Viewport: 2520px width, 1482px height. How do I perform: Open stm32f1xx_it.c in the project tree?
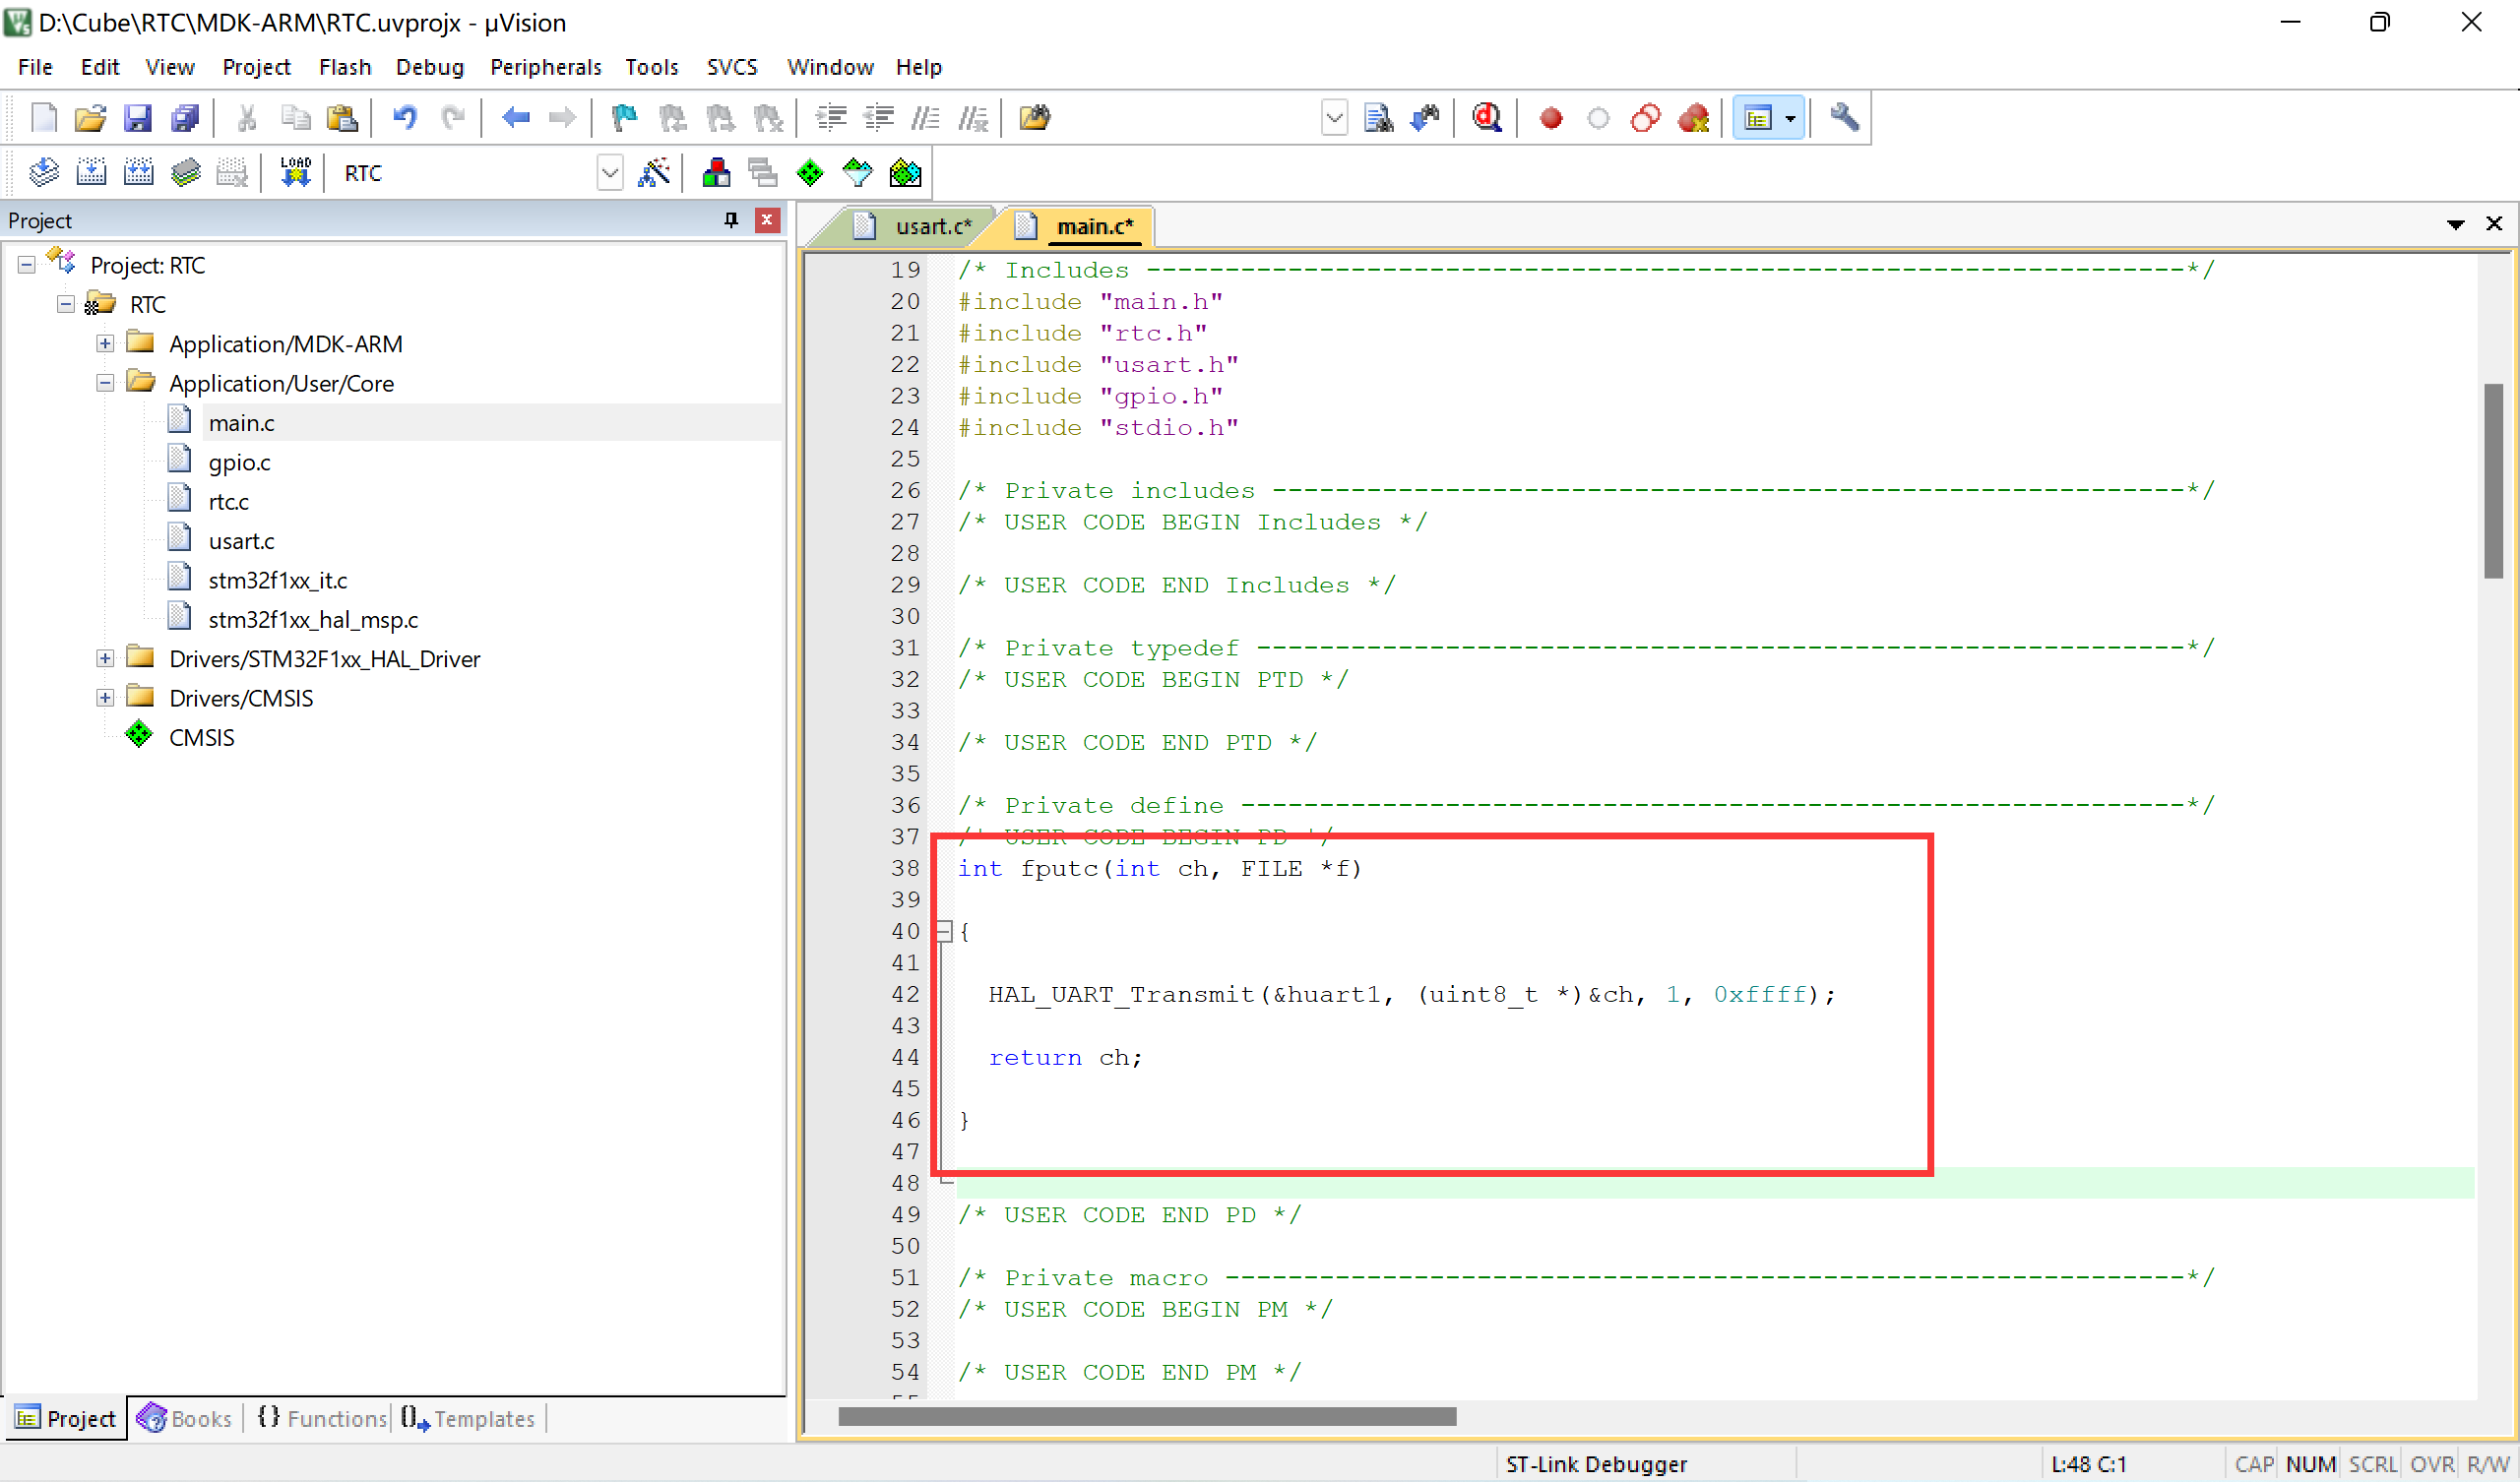277,580
